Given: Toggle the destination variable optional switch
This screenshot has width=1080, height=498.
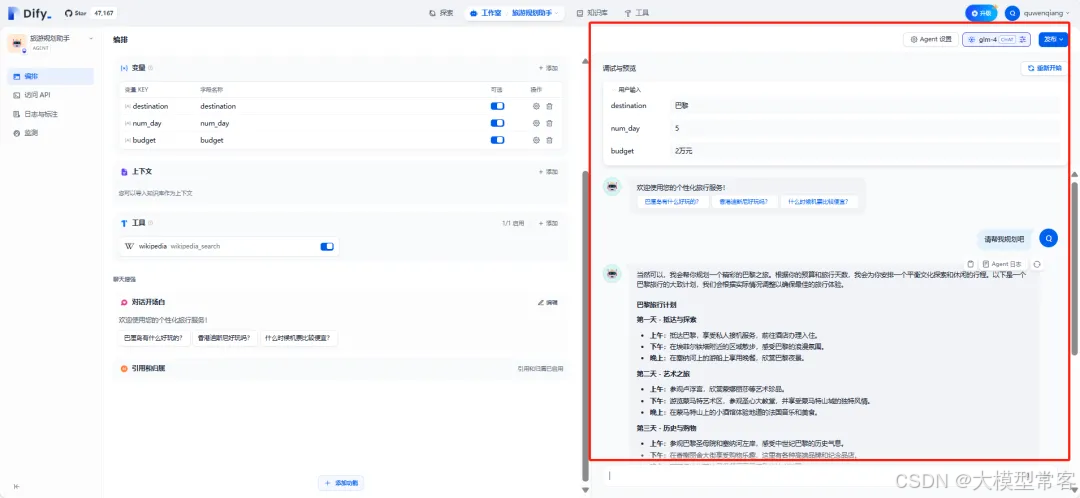Looking at the screenshot, I should 497,106.
